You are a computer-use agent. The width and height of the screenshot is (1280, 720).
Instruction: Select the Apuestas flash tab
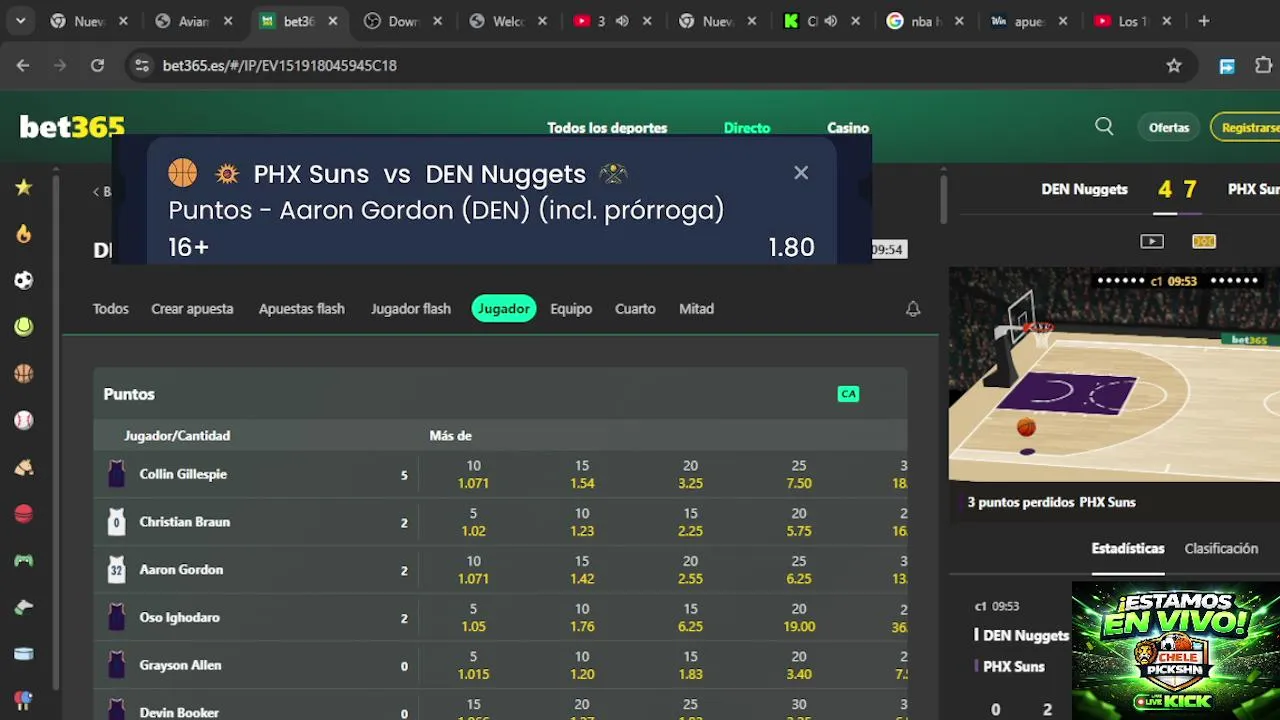click(301, 309)
